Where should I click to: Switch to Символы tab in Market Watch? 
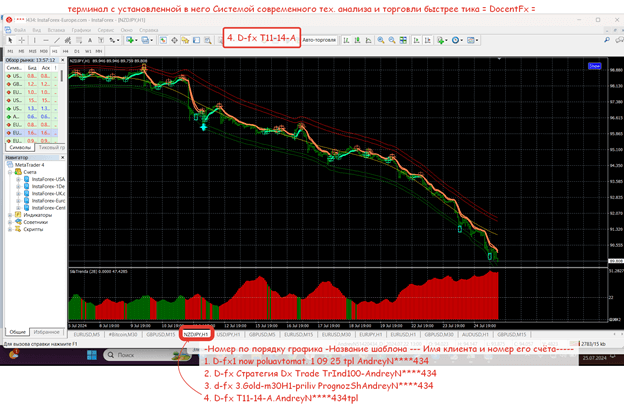[x=20, y=148]
